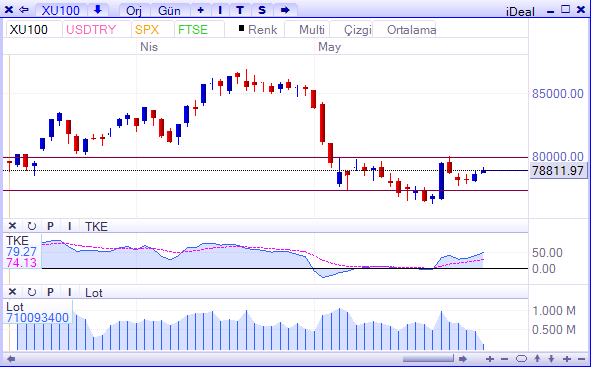Click the Lot panel title label
The width and height of the screenshot is (591, 367).
tap(94, 293)
